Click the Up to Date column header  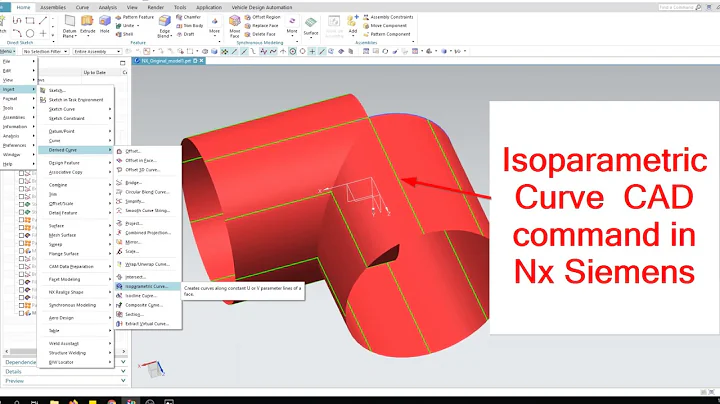coord(95,73)
